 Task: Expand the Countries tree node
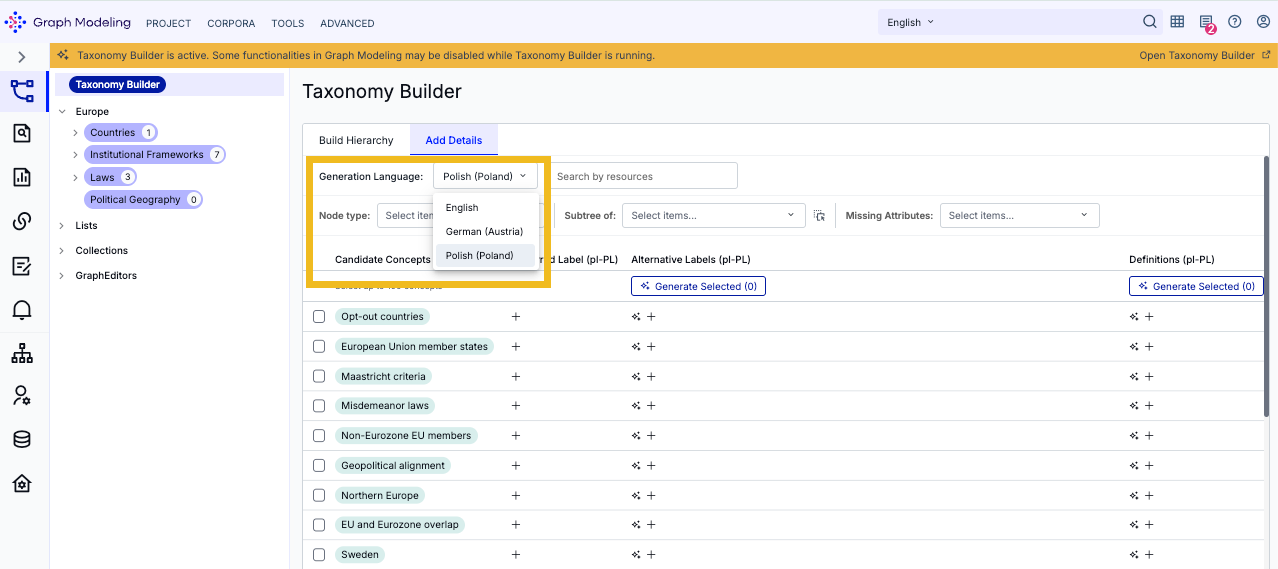(x=75, y=132)
